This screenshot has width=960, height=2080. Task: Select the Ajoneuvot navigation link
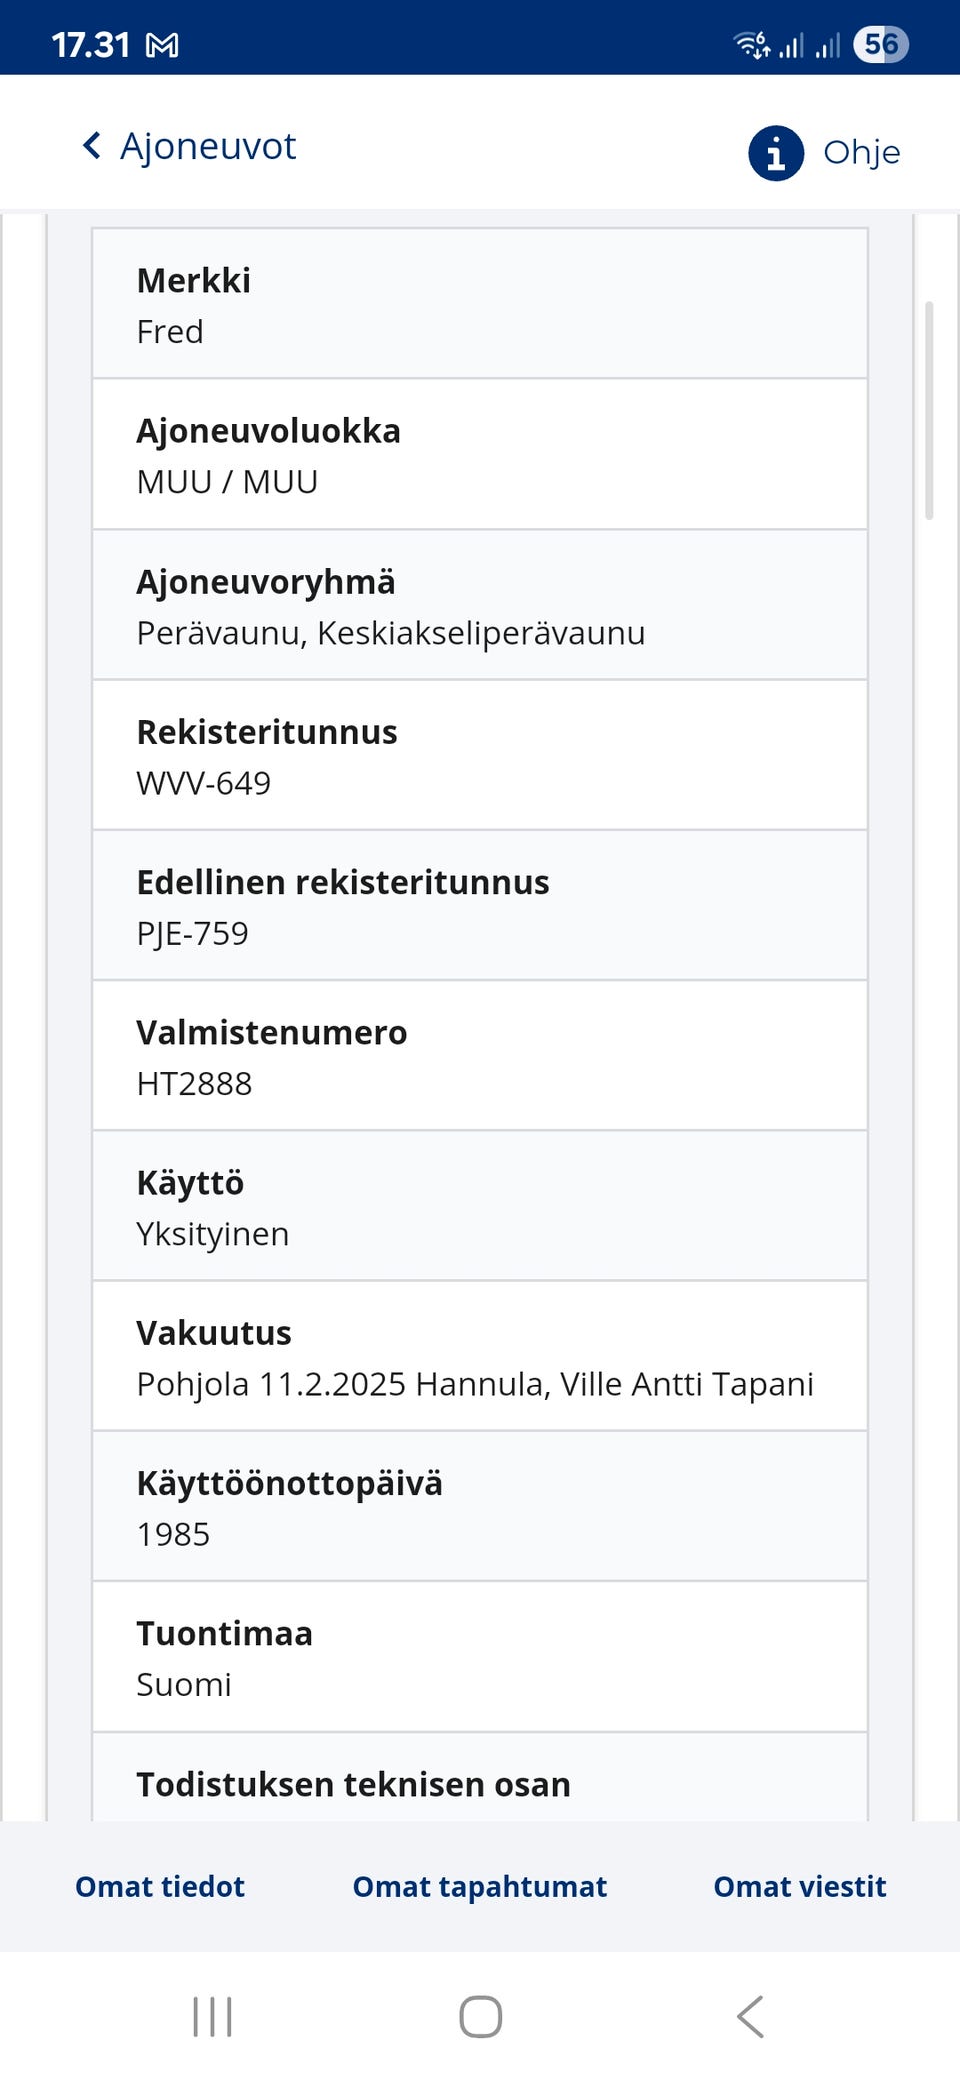click(x=207, y=146)
